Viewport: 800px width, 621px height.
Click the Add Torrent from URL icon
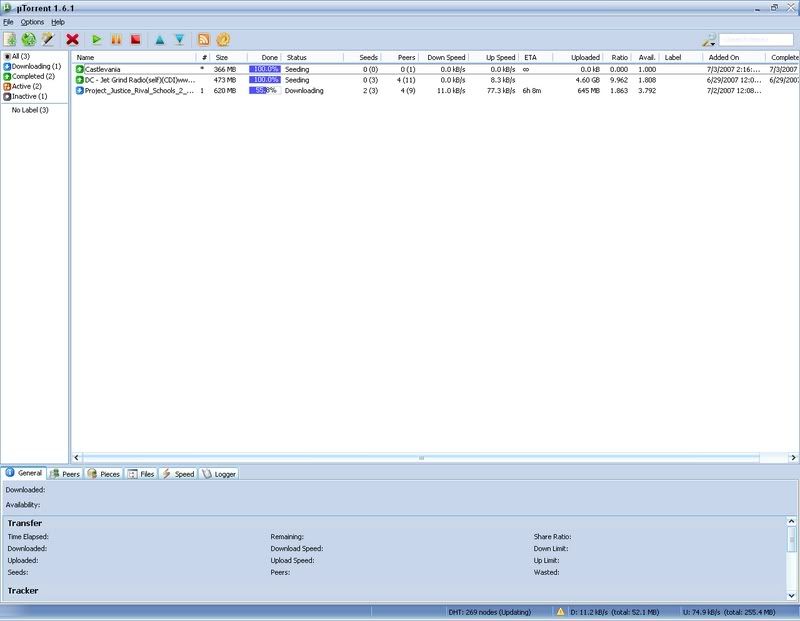click(29, 39)
